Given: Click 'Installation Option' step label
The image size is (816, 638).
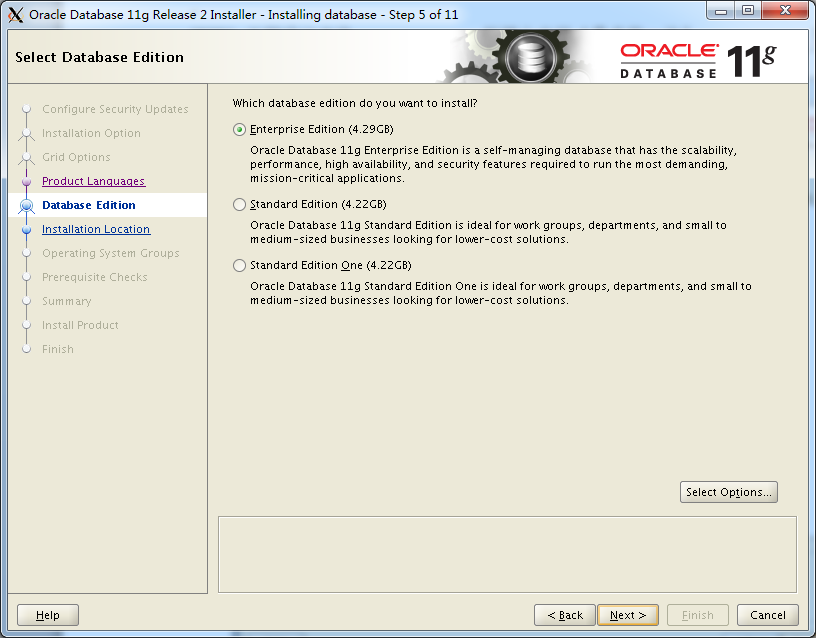Looking at the screenshot, I should tap(91, 133).
